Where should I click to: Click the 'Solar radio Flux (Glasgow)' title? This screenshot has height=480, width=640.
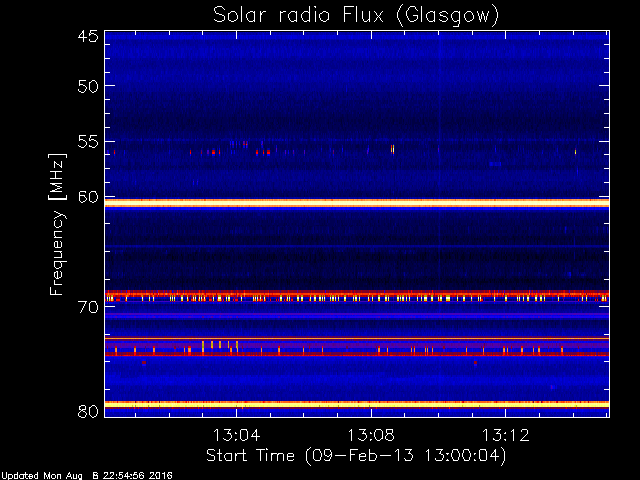(356, 16)
